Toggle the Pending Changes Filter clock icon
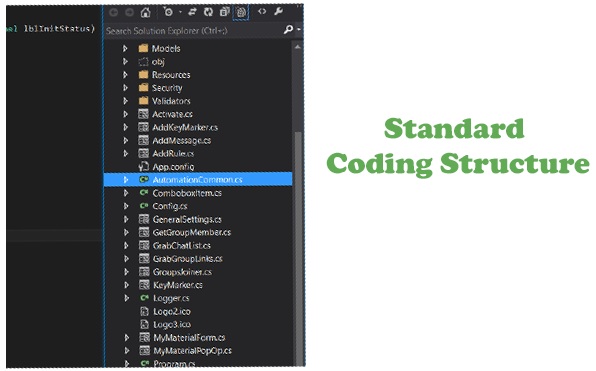This screenshot has height=371, width=596. pyautogui.click(x=168, y=12)
